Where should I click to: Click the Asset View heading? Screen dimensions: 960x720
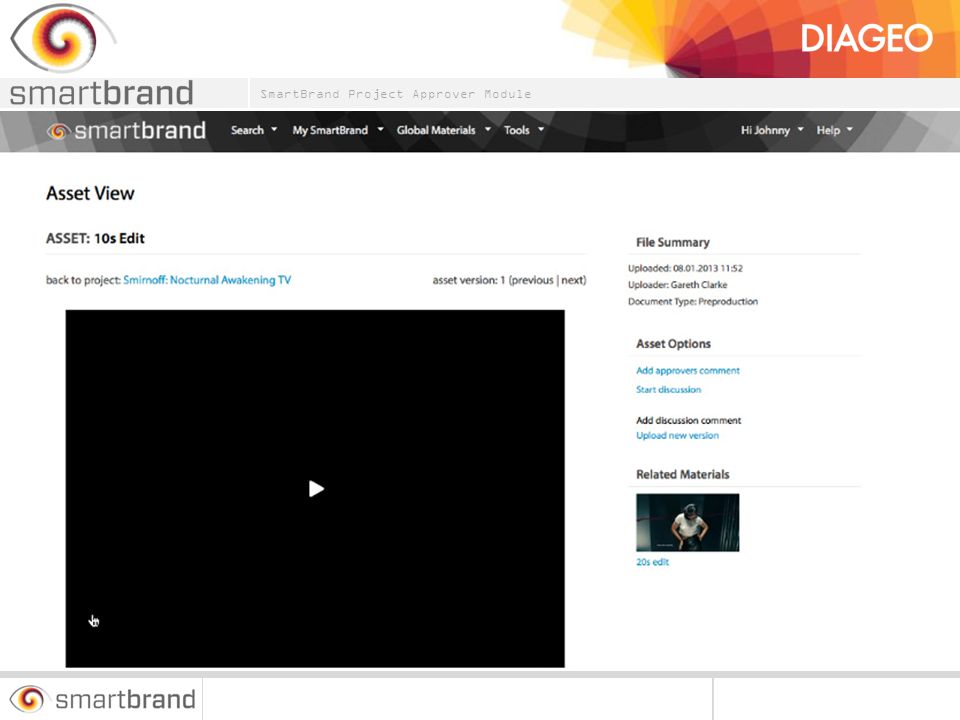[x=90, y=193]
